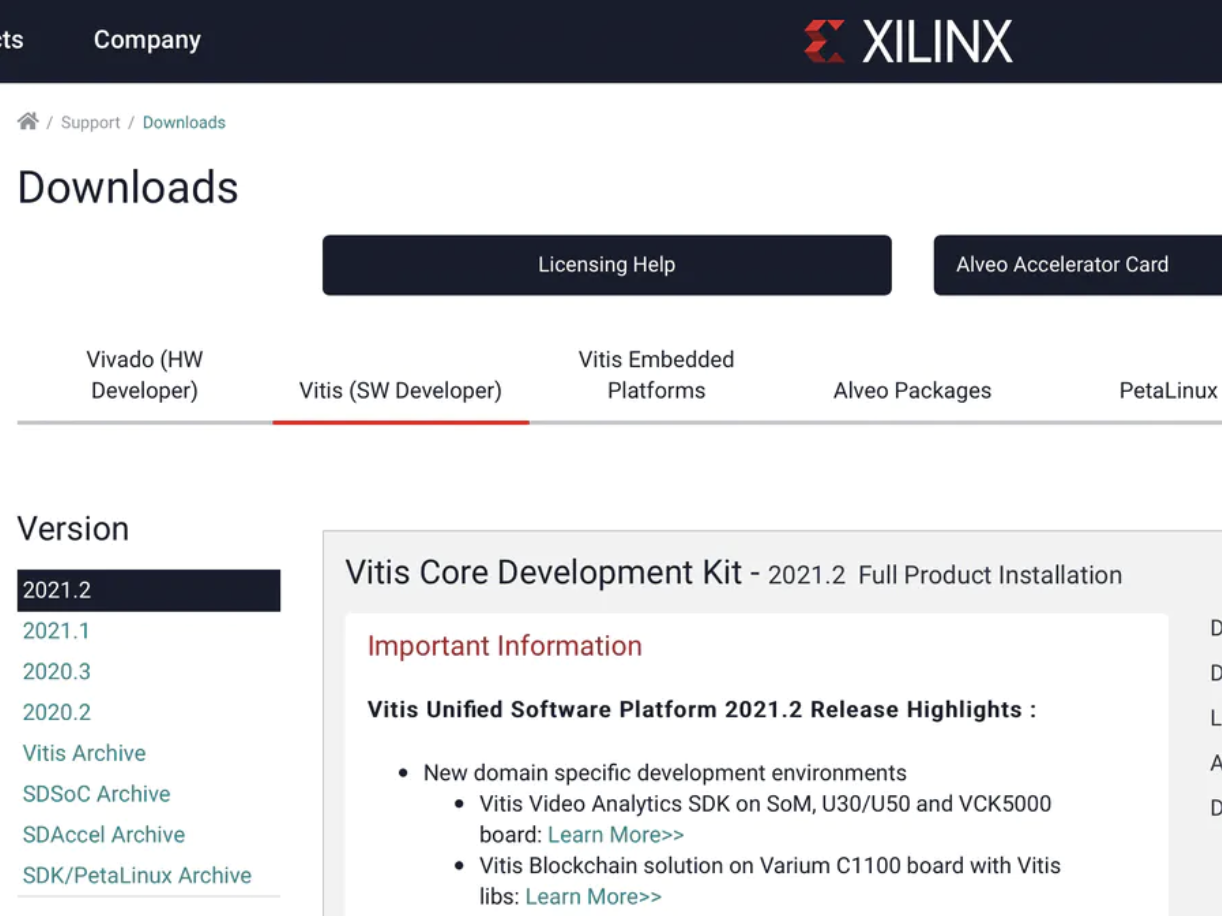Click the Support breadcrumb link

tap(90, 121)
